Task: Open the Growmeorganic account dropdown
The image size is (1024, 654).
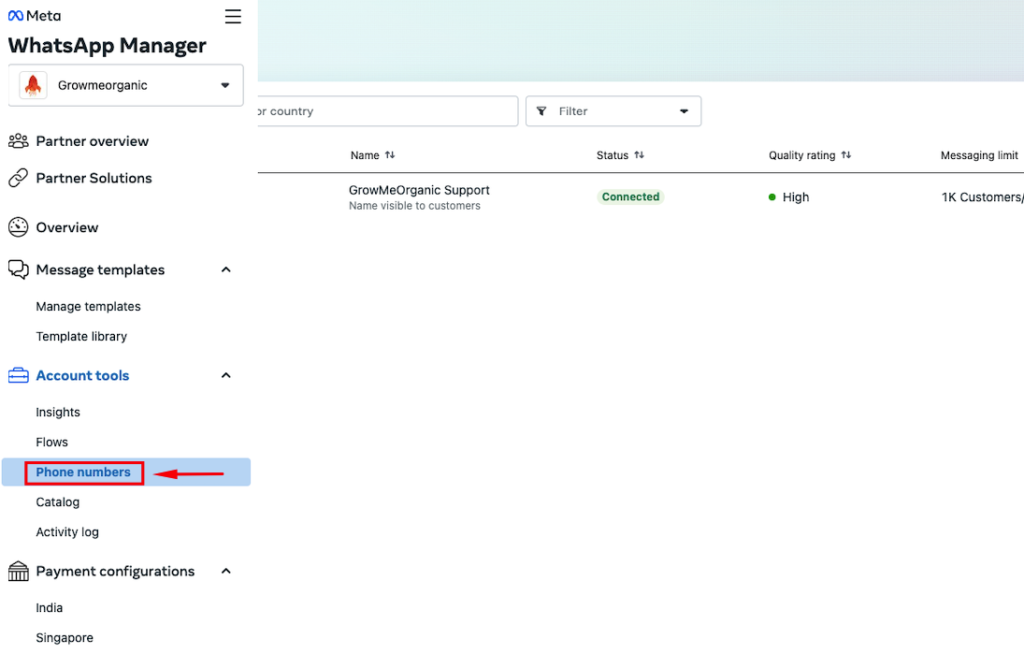Action: 125,85
